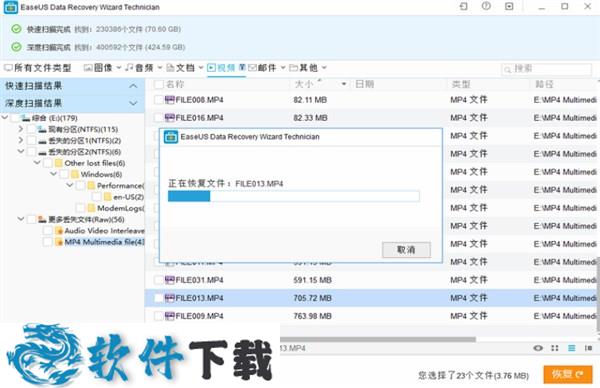Sort the list by the 日期 column header
Viewport: 600px width, 388px height.
point(364,84)
